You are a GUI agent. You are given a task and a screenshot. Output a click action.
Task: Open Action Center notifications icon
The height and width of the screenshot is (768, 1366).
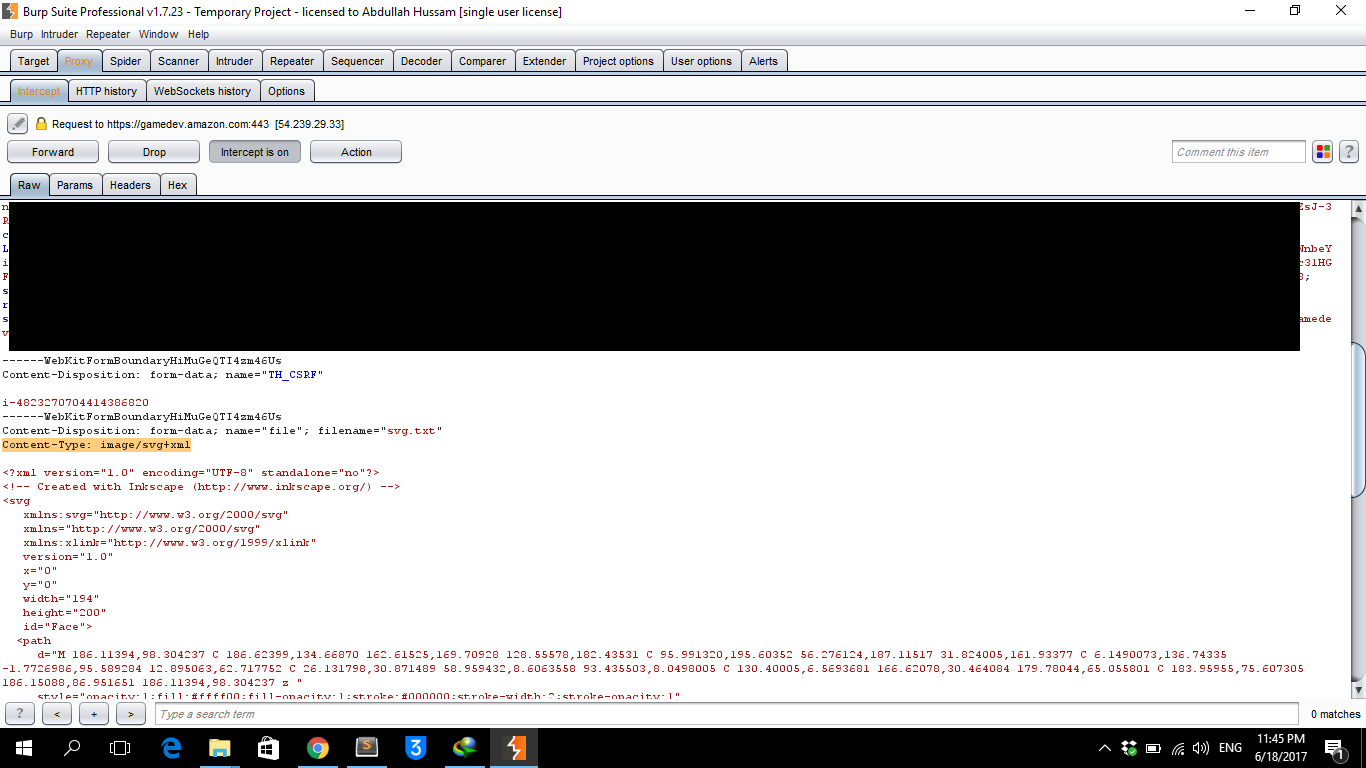click(x=1335, y=748)
